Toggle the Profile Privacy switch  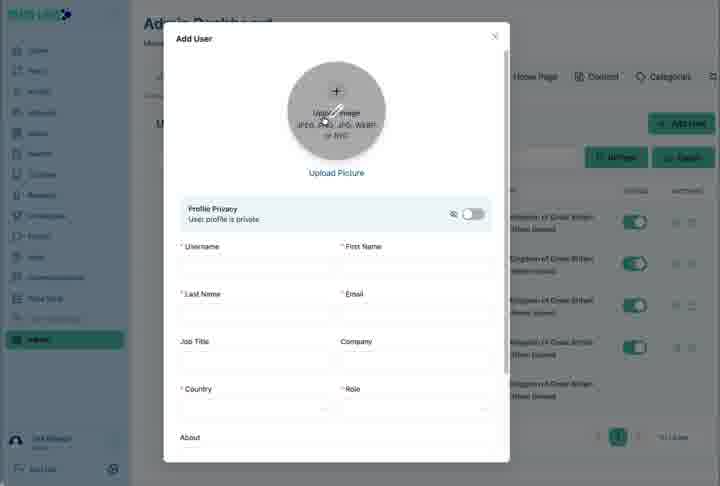pos(473,214)
